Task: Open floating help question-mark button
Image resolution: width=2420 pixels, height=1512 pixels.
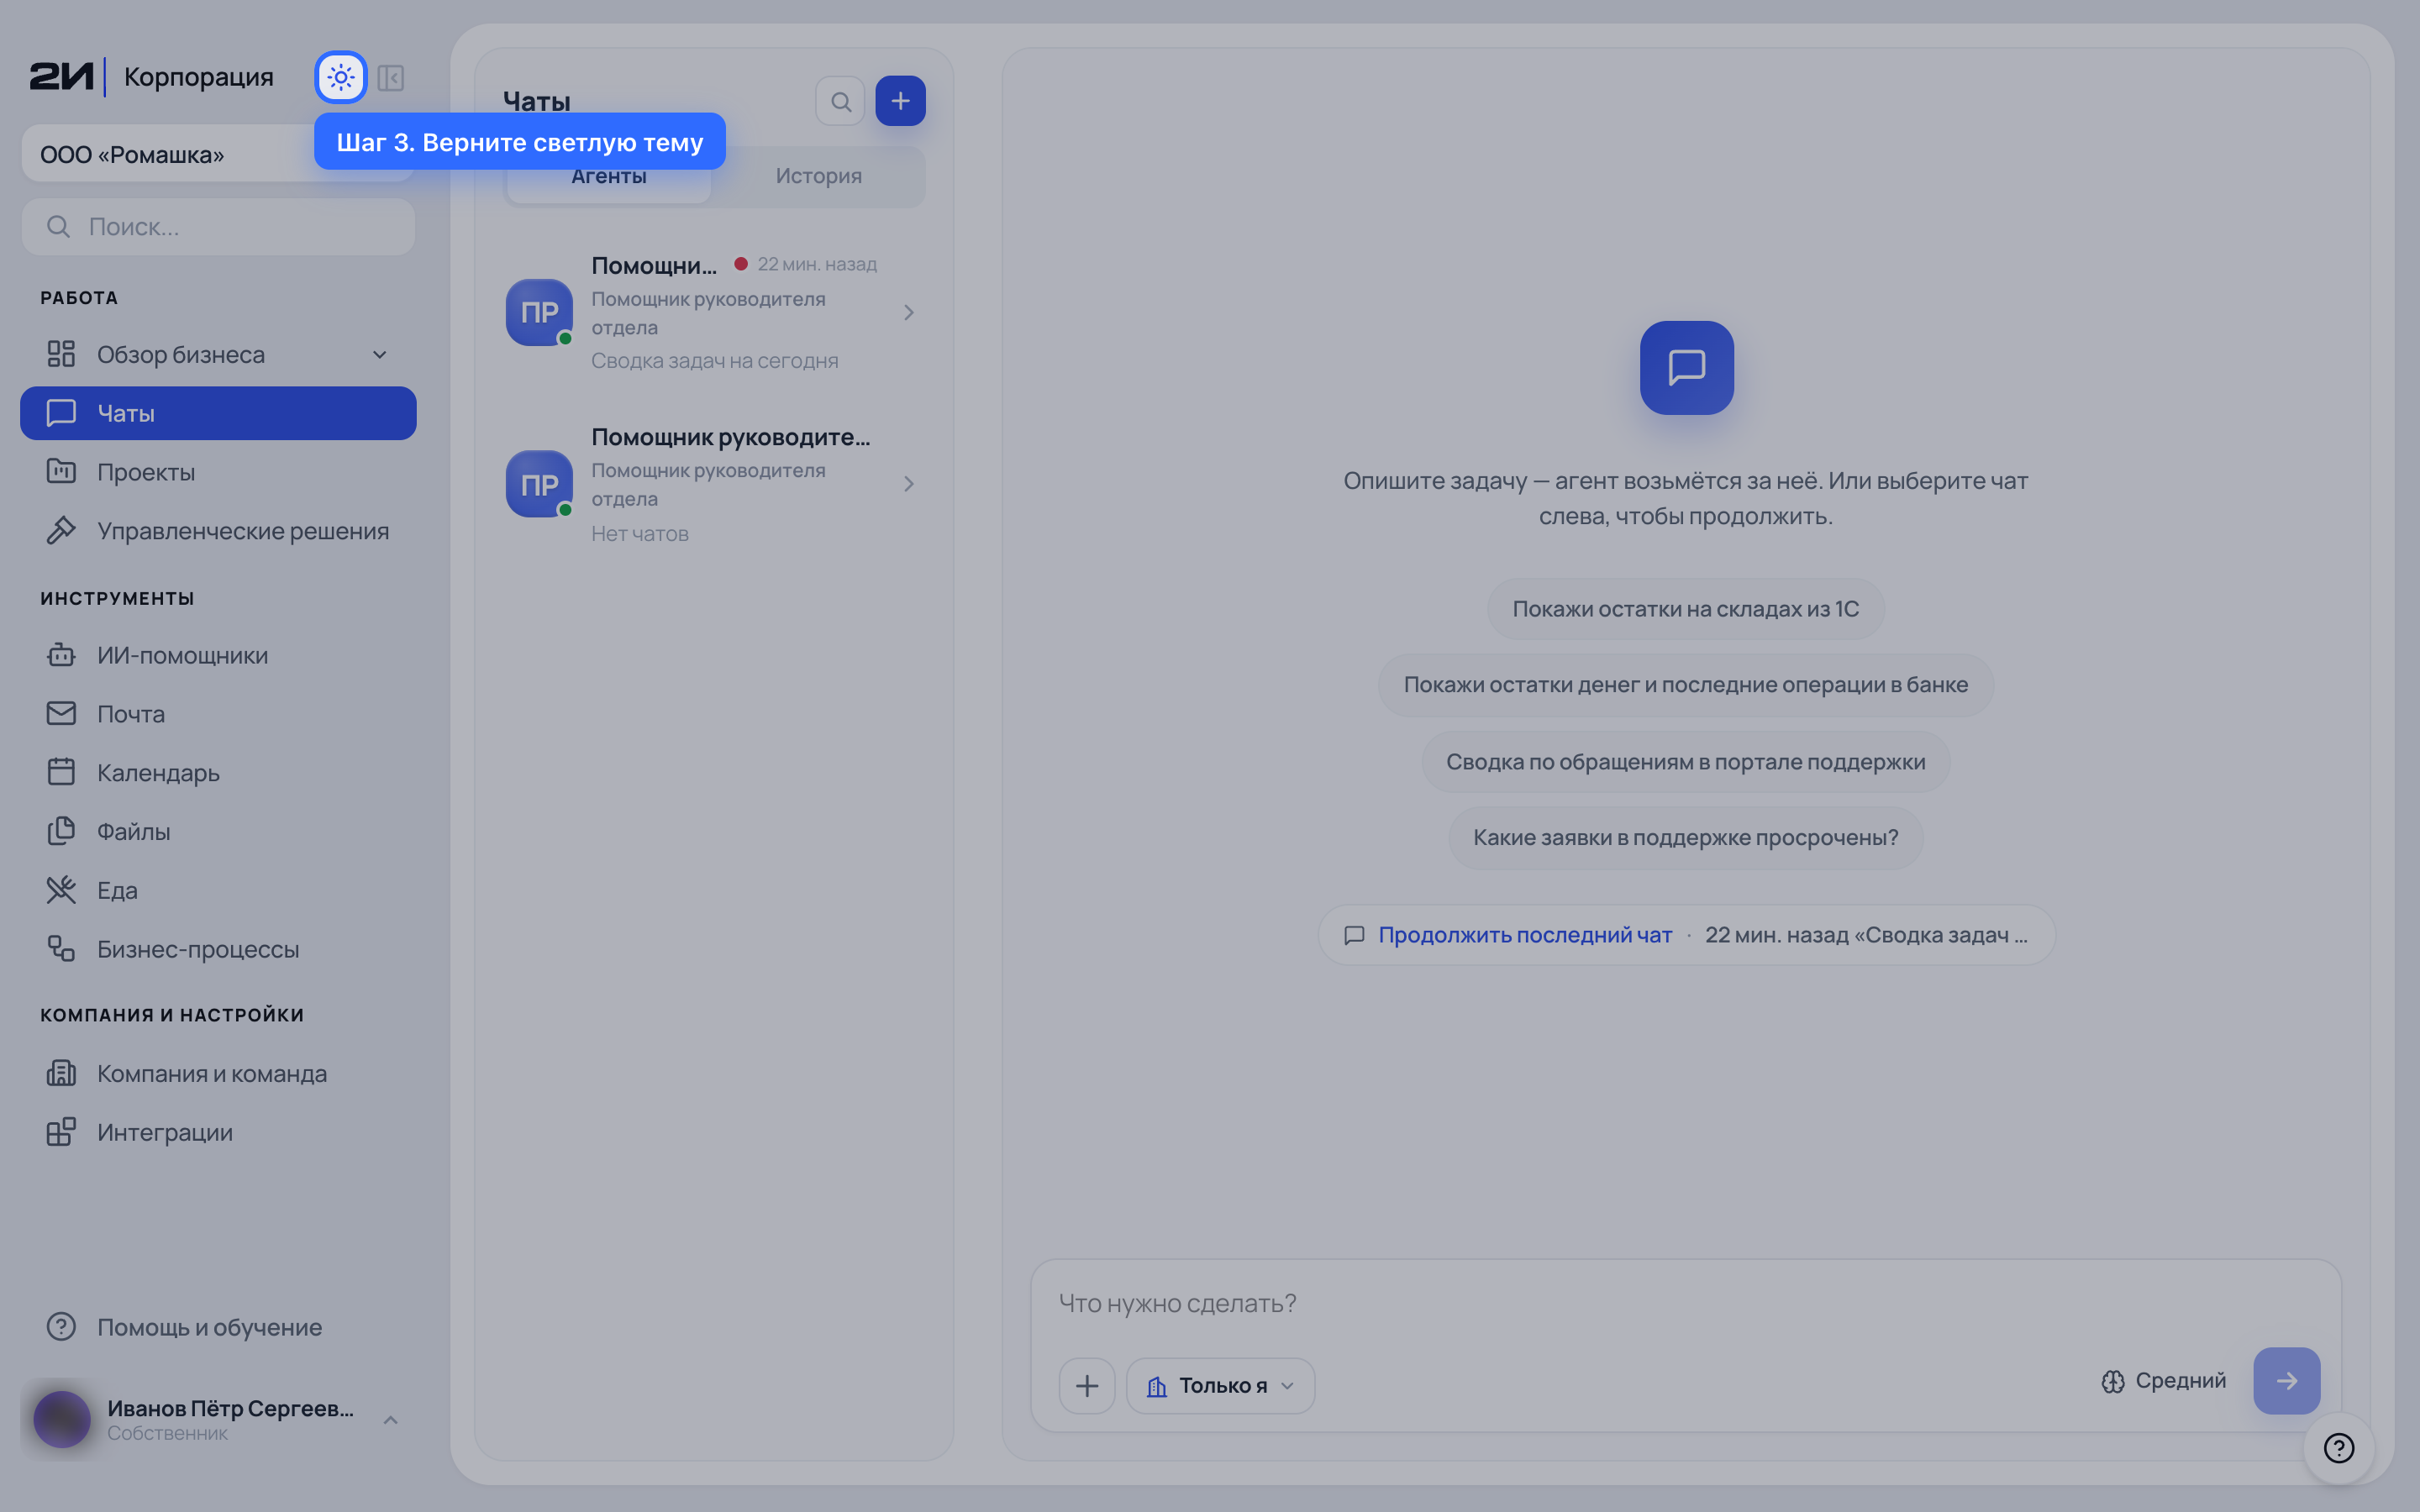Action: tap(2339, 1448)
